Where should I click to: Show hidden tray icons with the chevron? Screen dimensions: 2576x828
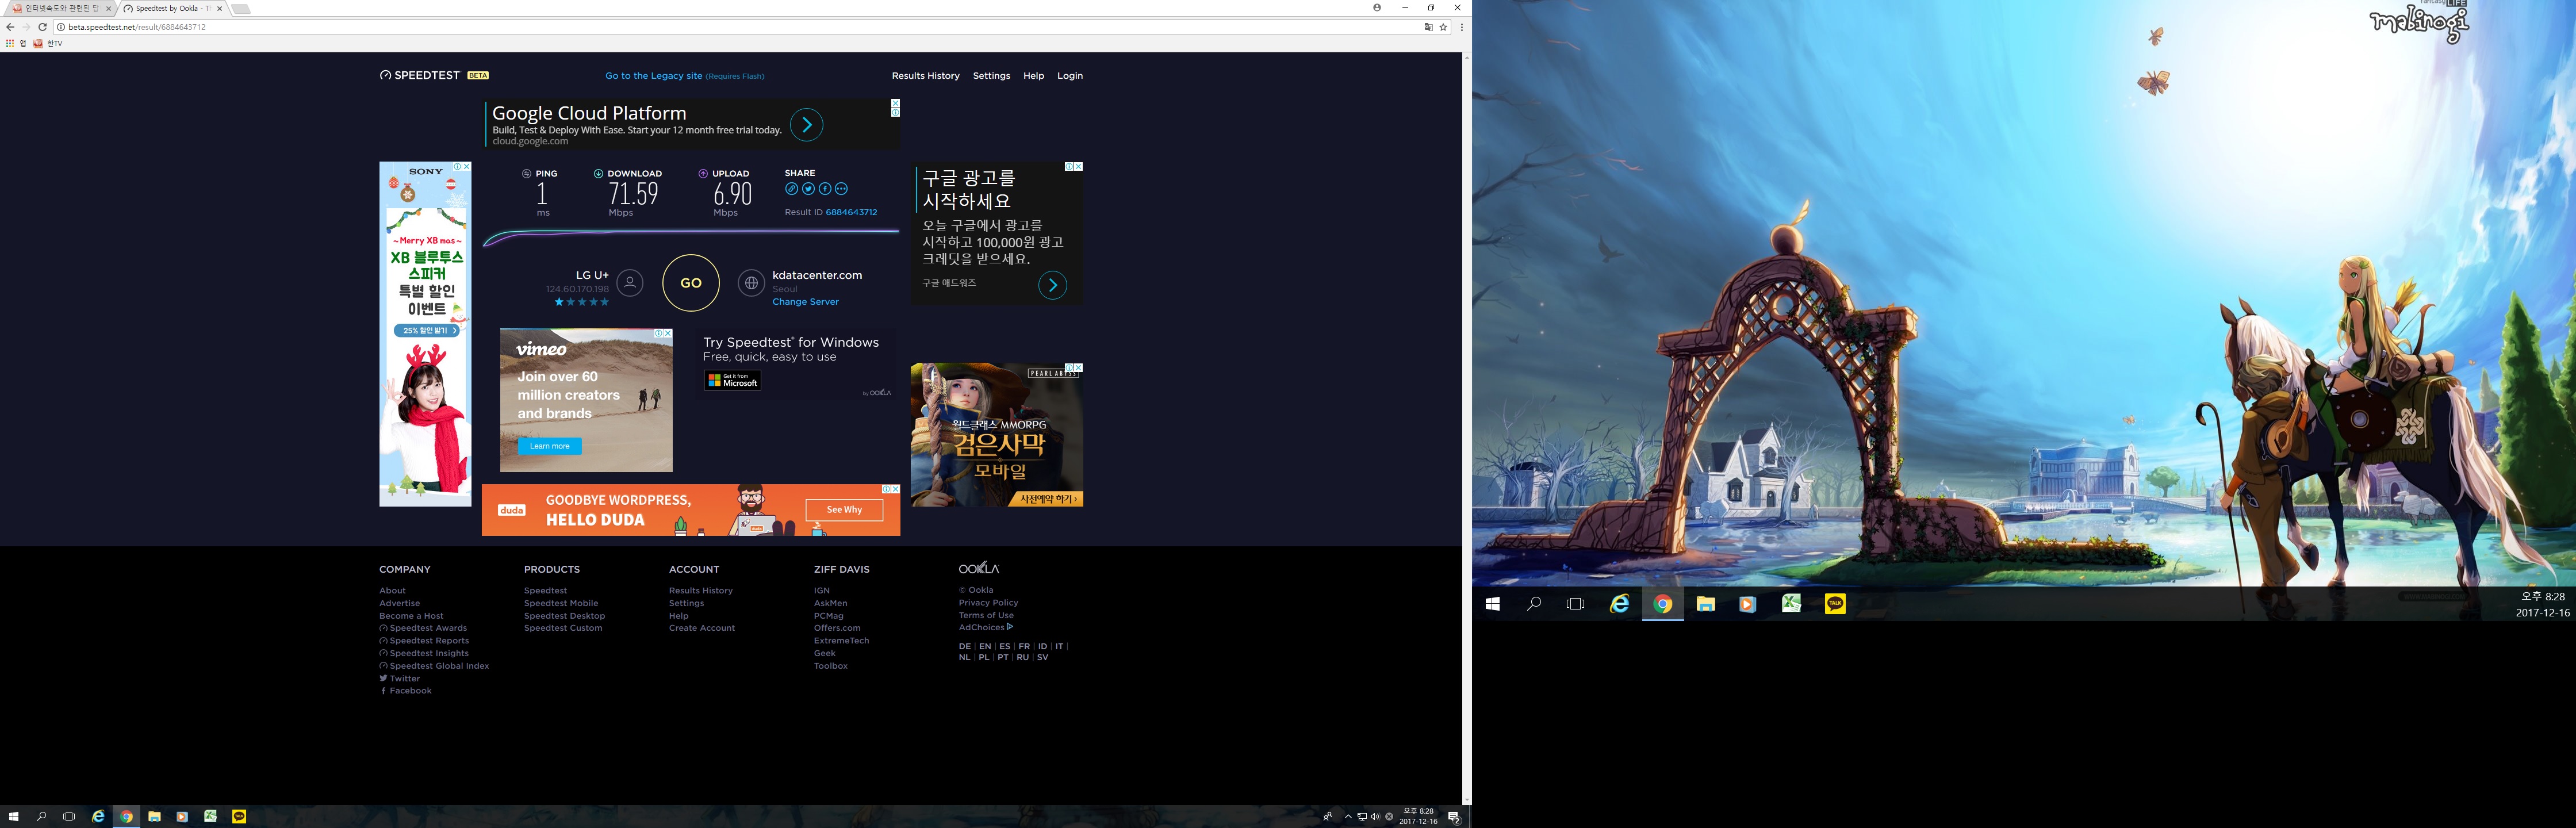click(x=1348, y=817)
